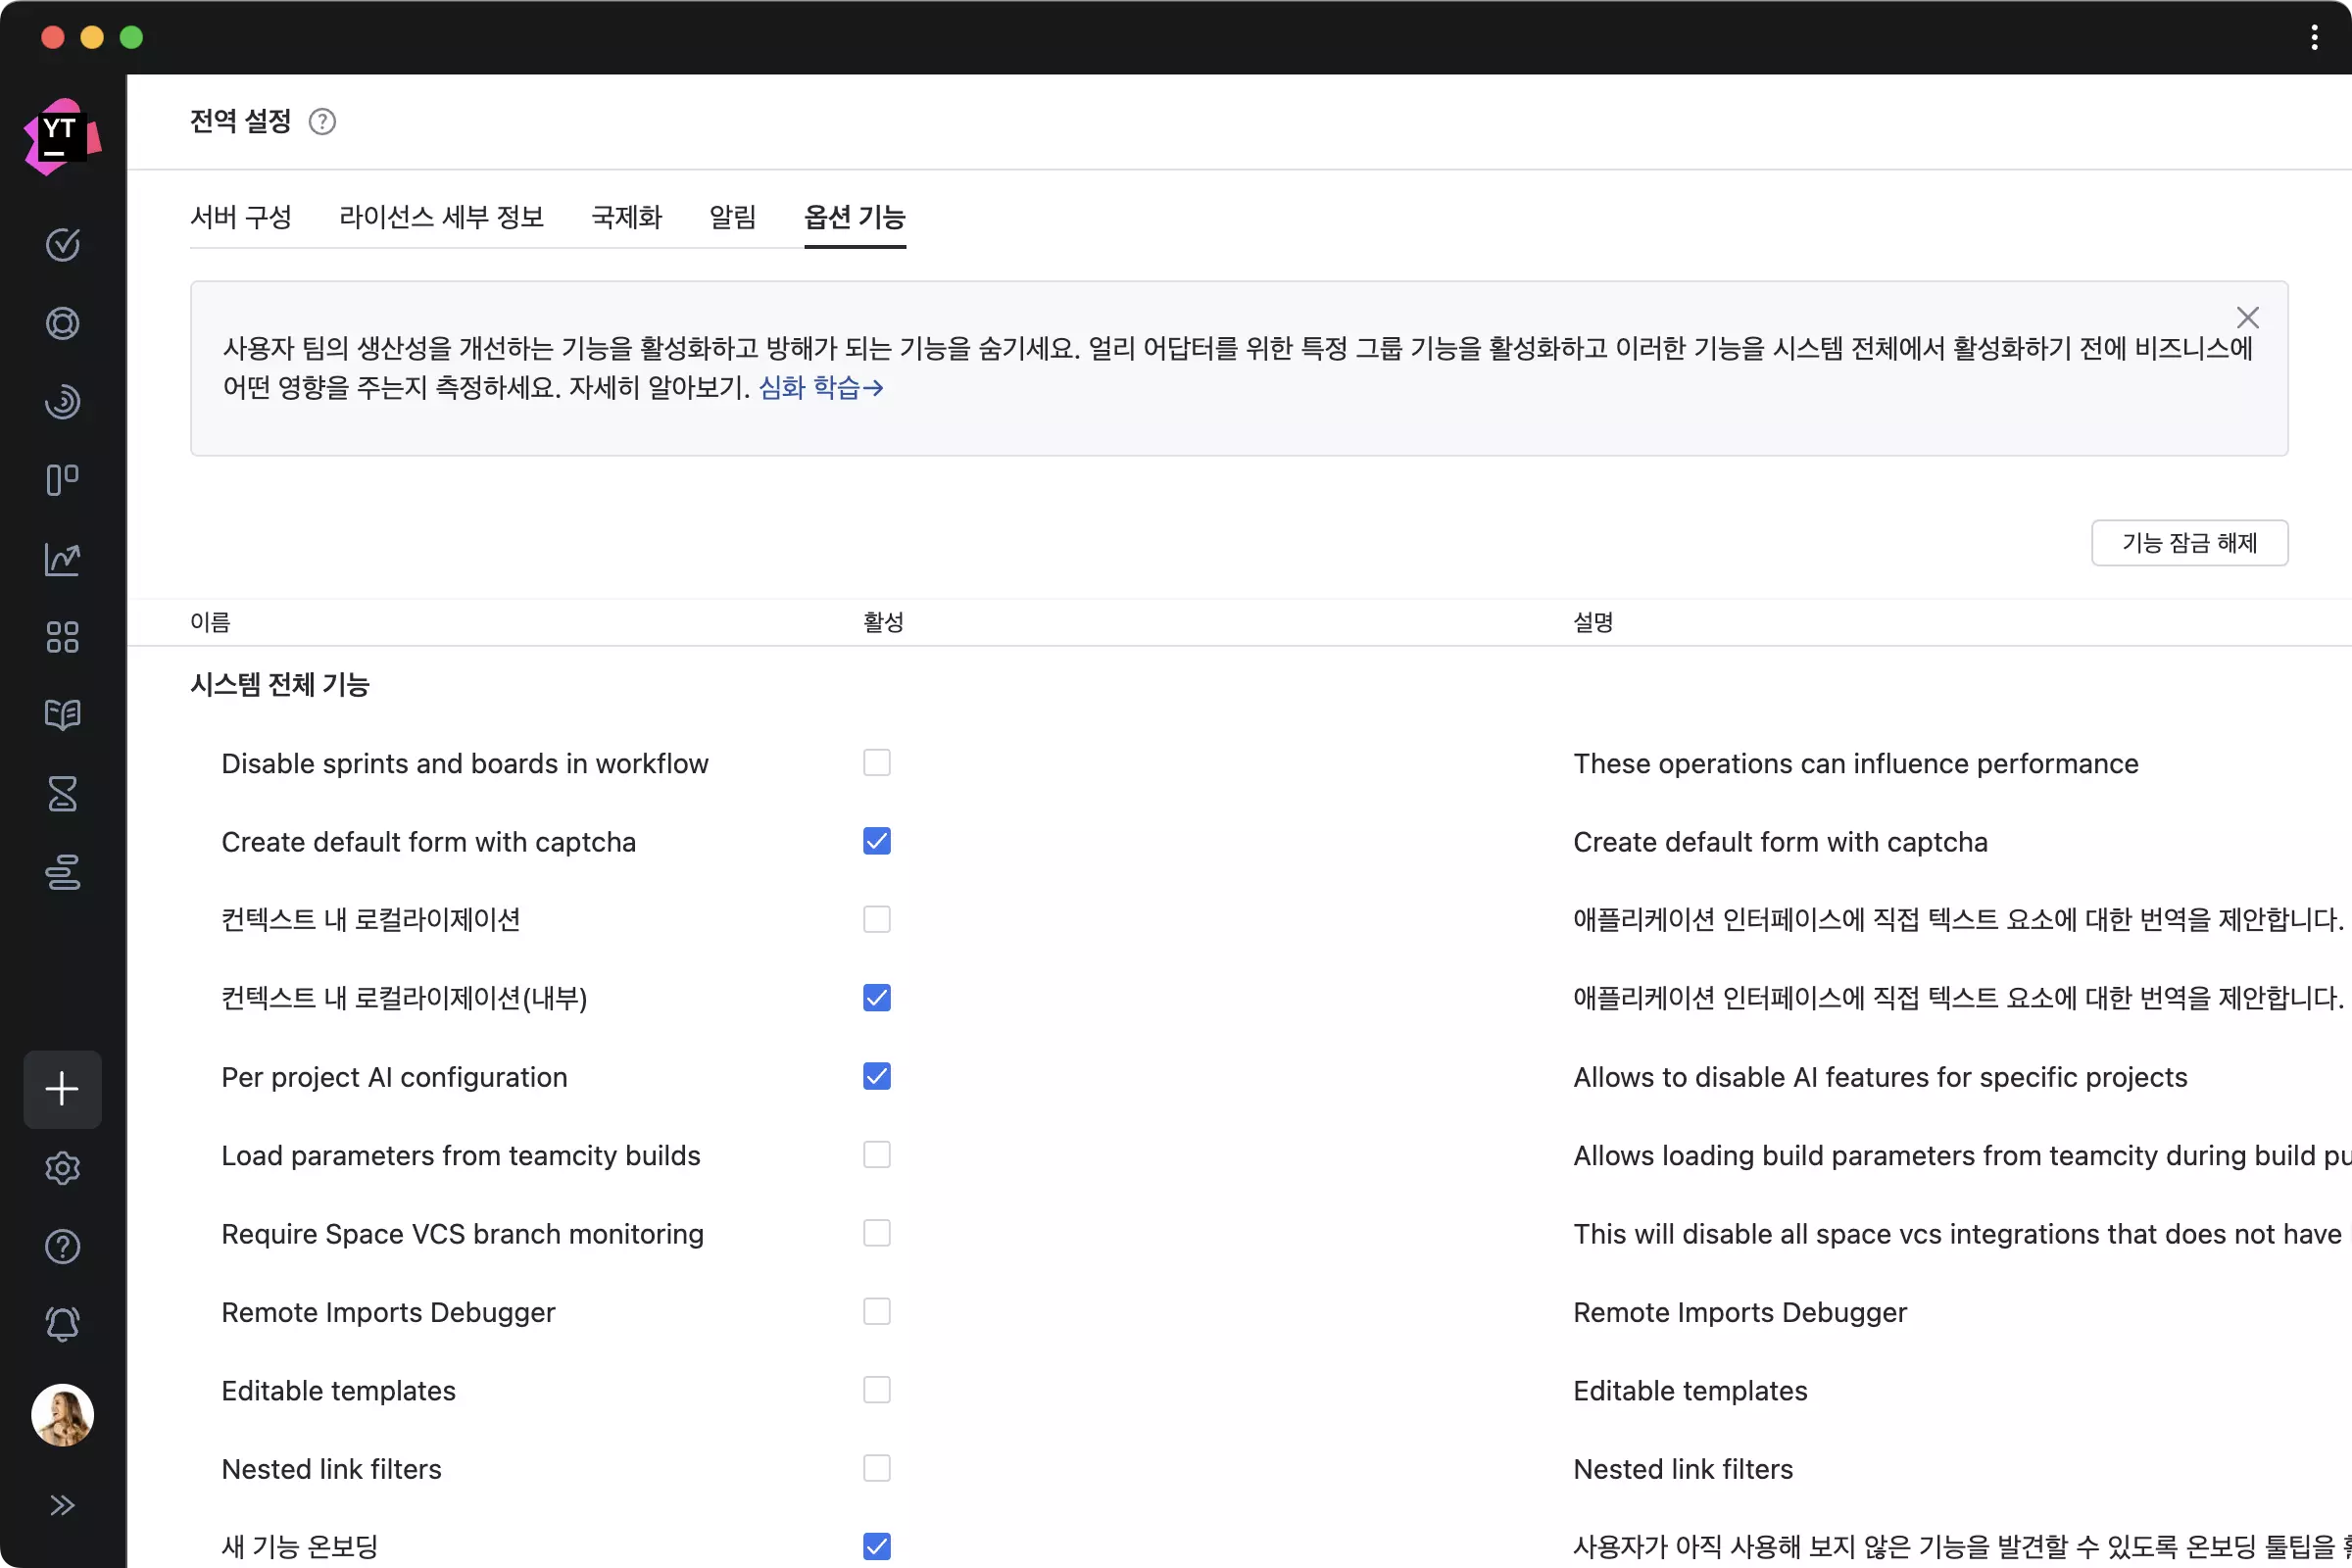The width and height of the screenshot is (2352, 1568).
Task: Switch to the 서버 구성 tab
Action: [240, 217]
